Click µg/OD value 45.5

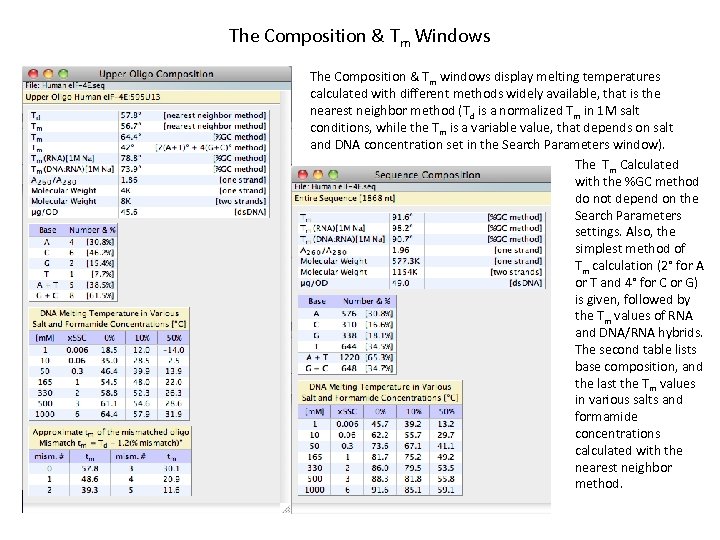129,212
